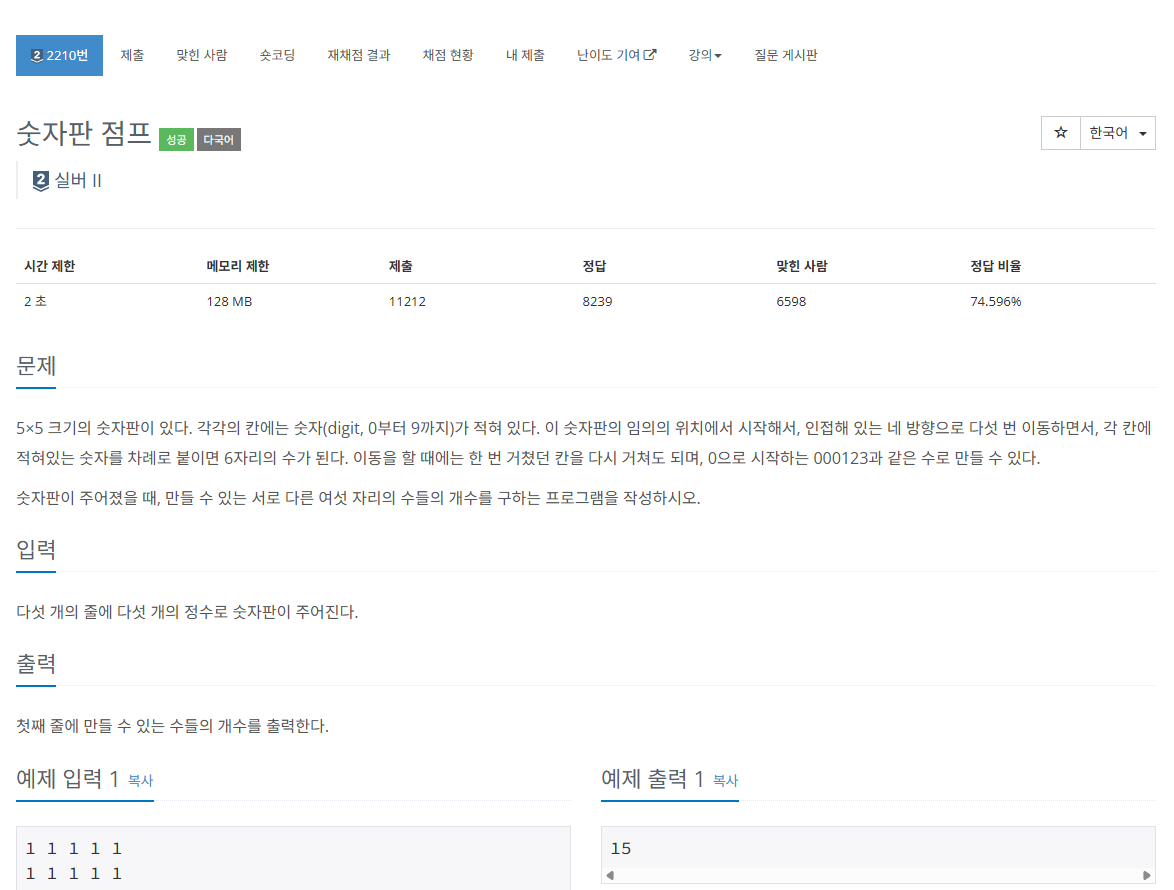Click the blue 2210번 problem badge
This screenshot has height=890, width=1174.
point(59,55)
